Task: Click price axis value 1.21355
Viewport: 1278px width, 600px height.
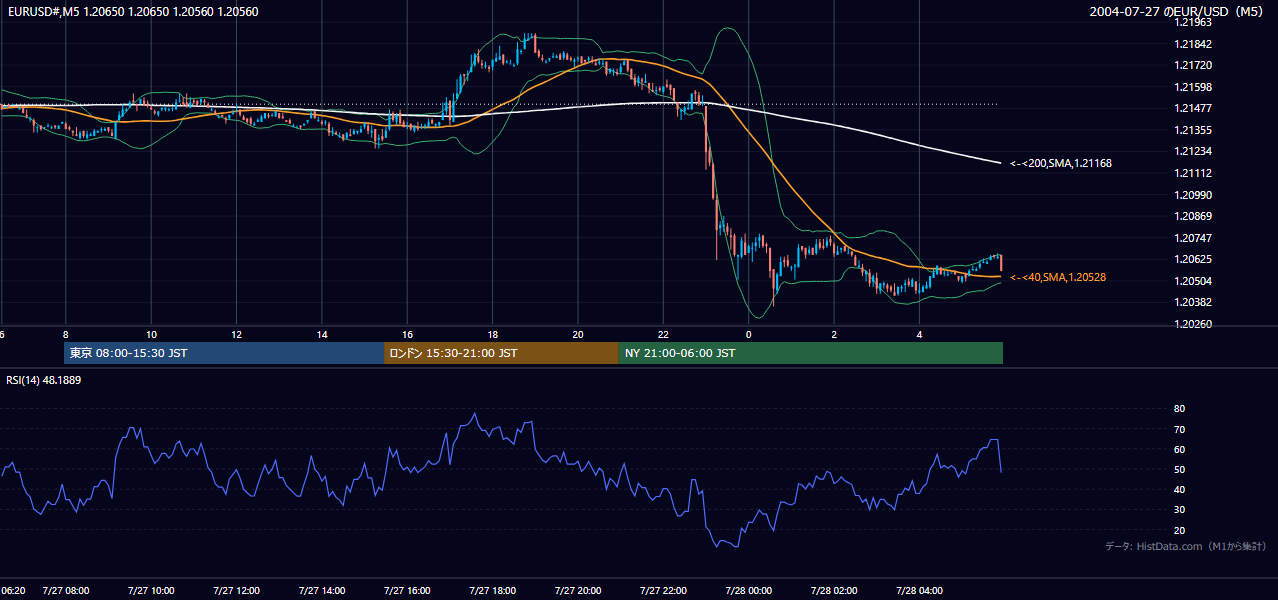Action: pyautogui.click(x=1192, y=130)
